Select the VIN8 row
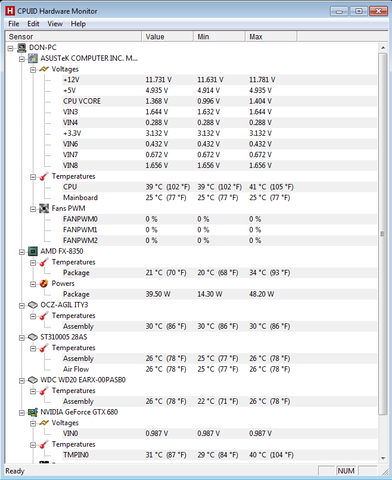The height and width of the screenshot is (480, 392). pos(219,165)
